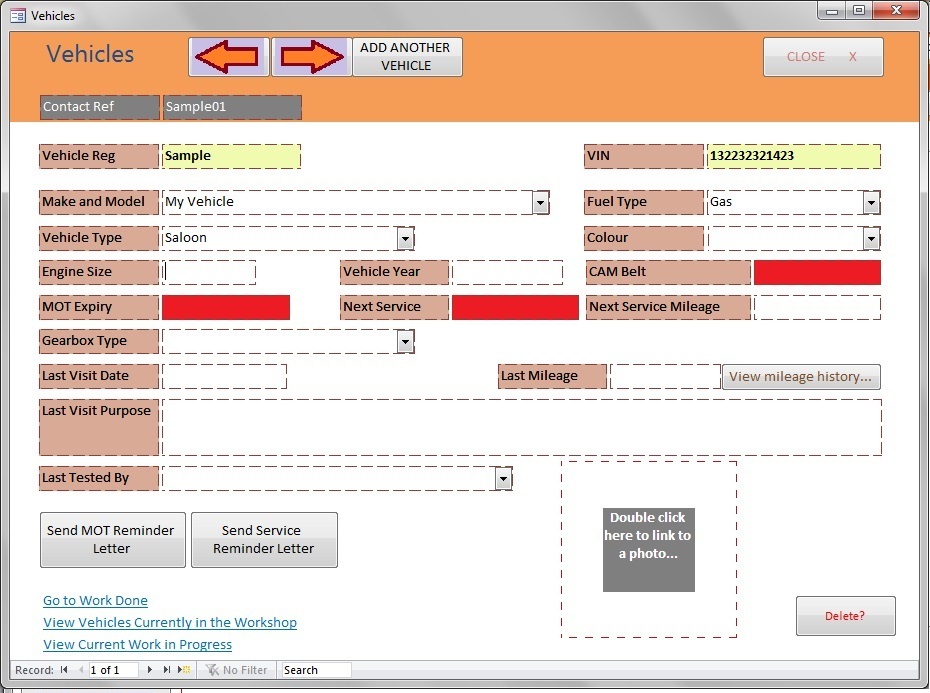Viewport: 930px width, 693px height.
Task: Open Go to Work Done link
Action: pyautogui.click(x=95, y=600)
